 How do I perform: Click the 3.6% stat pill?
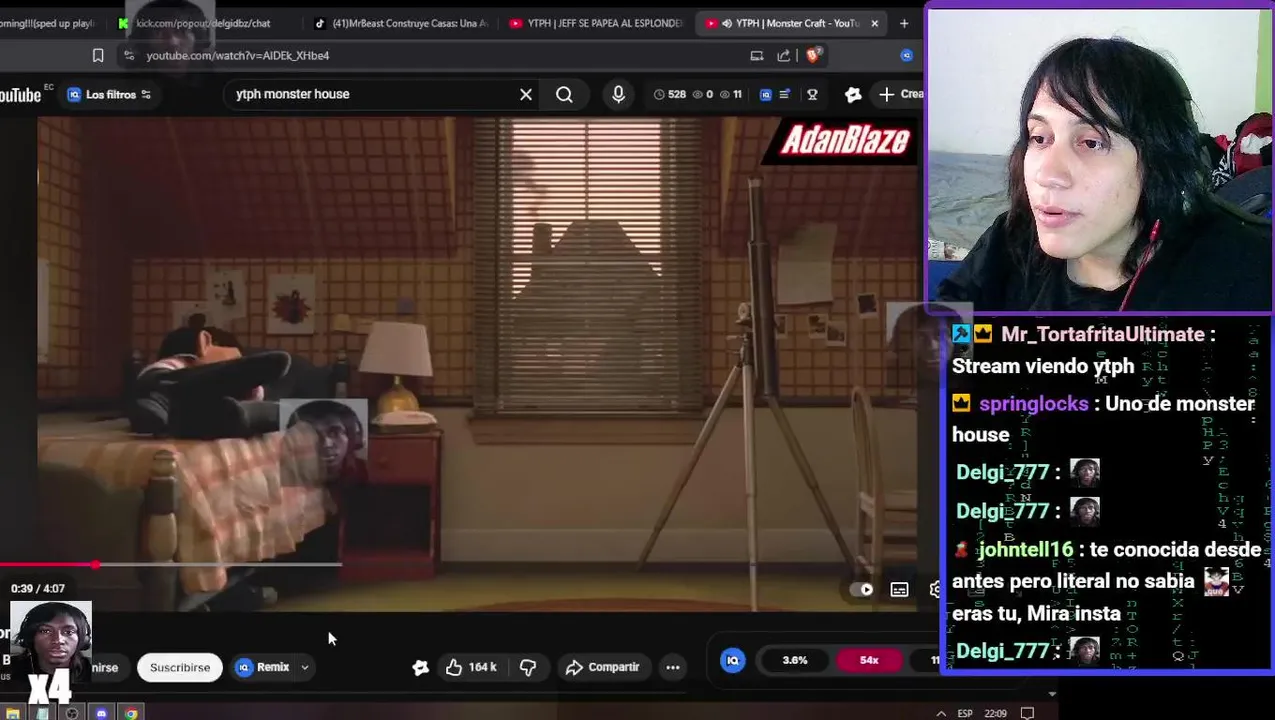[x=795, y=660]
